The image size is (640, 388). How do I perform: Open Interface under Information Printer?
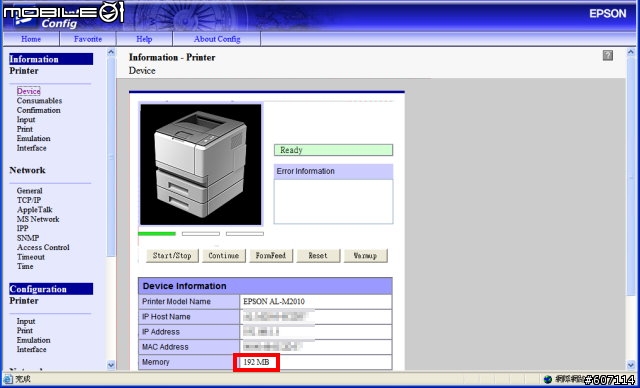[x=31, y=148]
